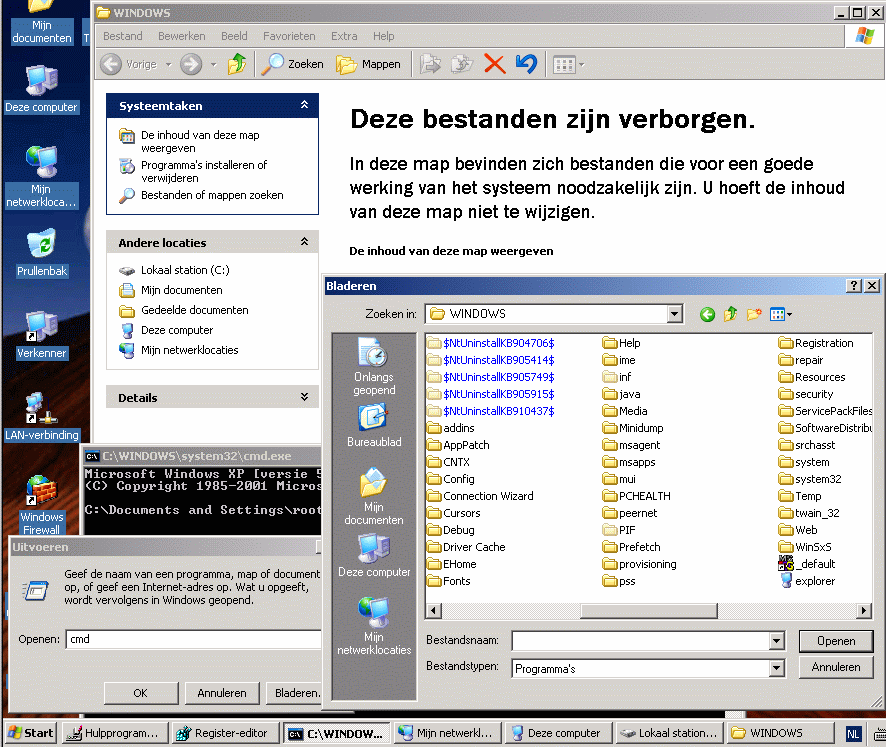
Task: Click the Openen button in Bladeren dialog
Action: (x=836, y=641)
